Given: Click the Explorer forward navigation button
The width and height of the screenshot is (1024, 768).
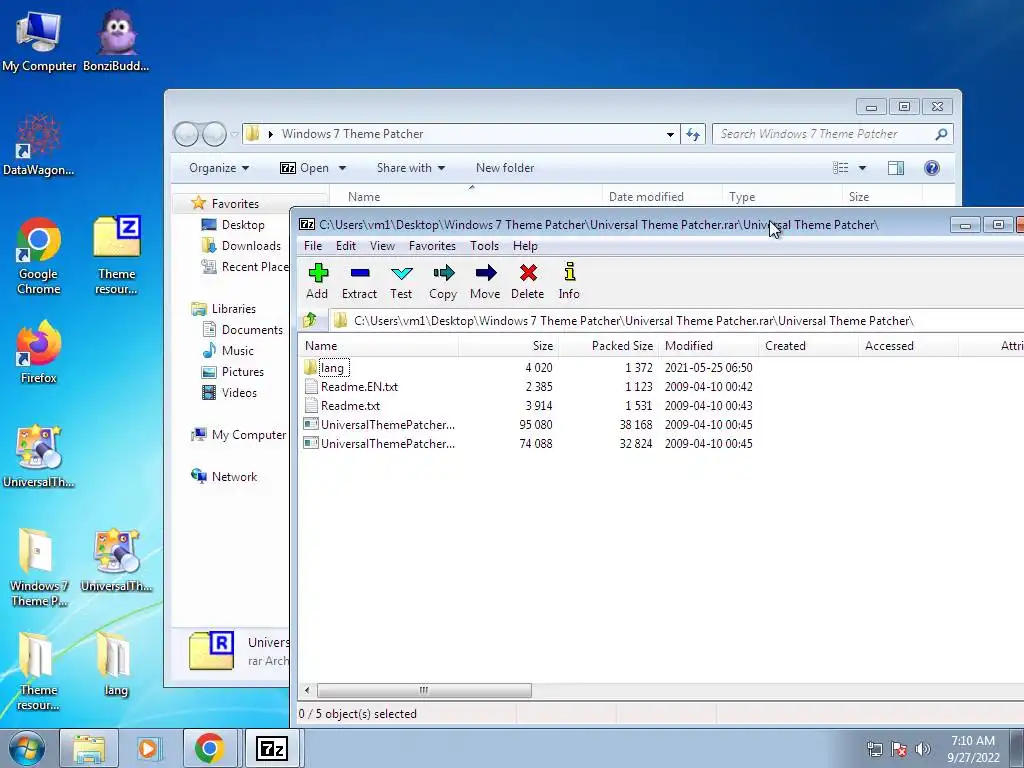Looking at the screenshot, I should (214, 135).
